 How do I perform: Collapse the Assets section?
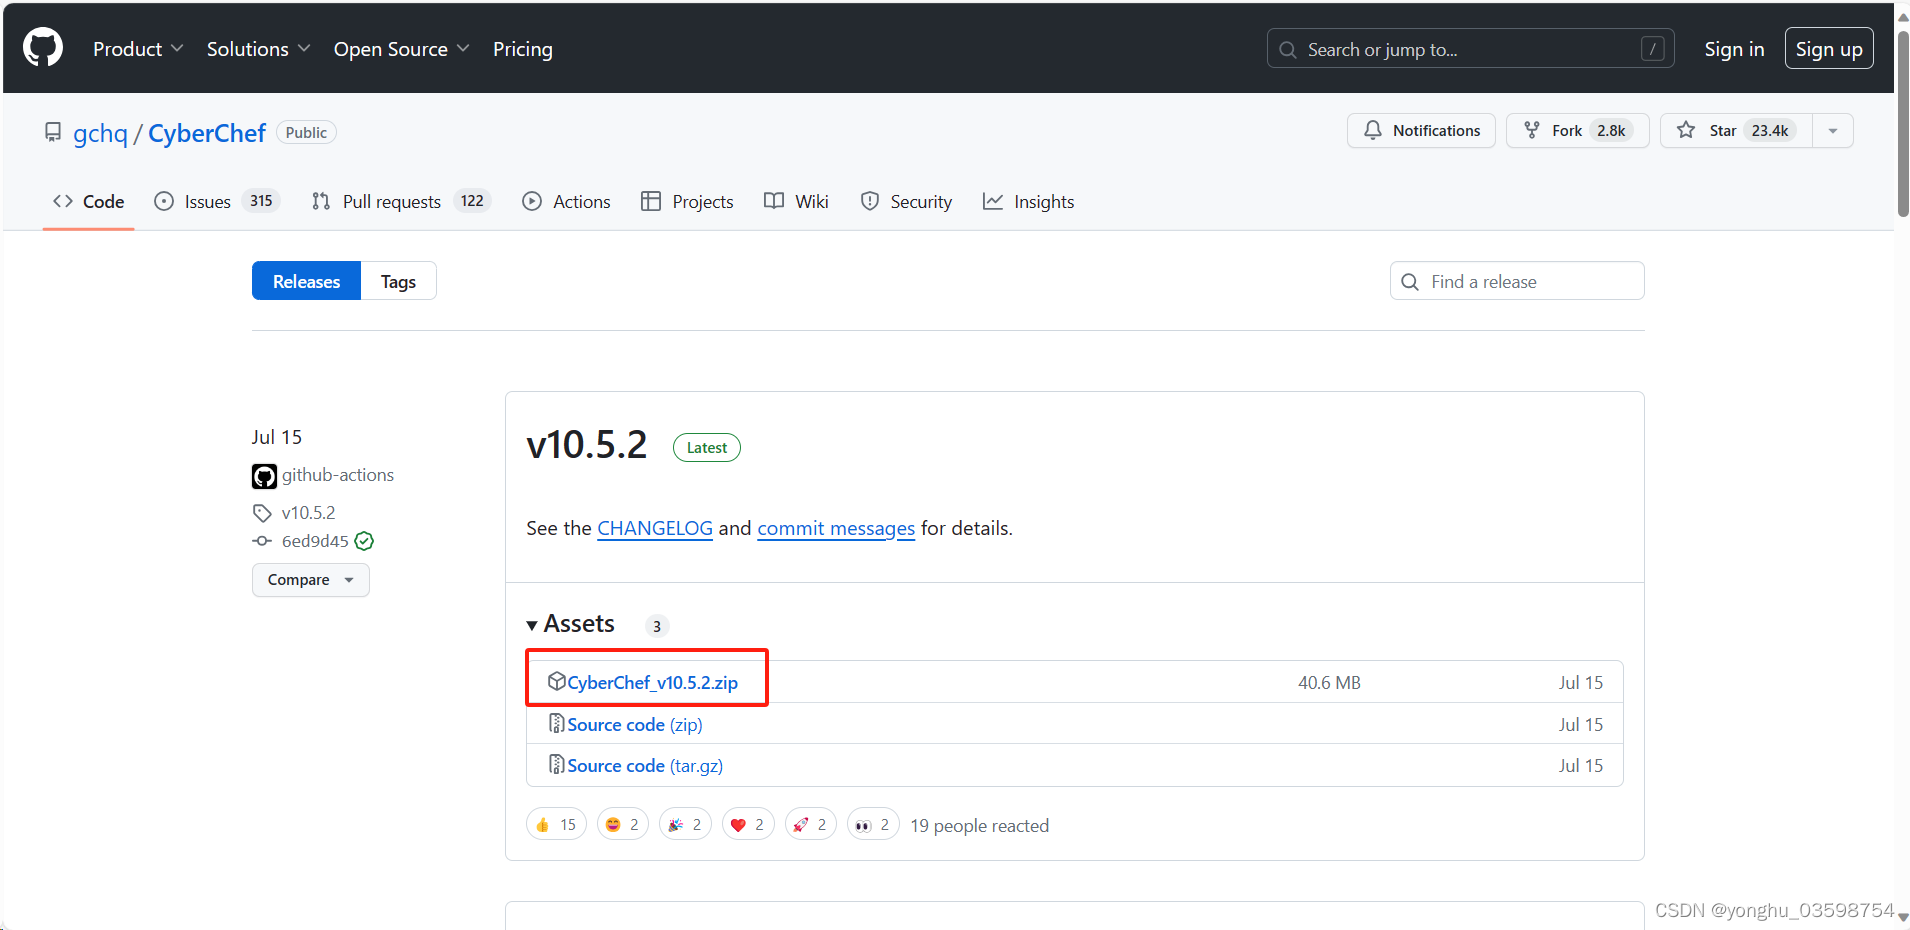pyautogui.click(x=571, y=624)
